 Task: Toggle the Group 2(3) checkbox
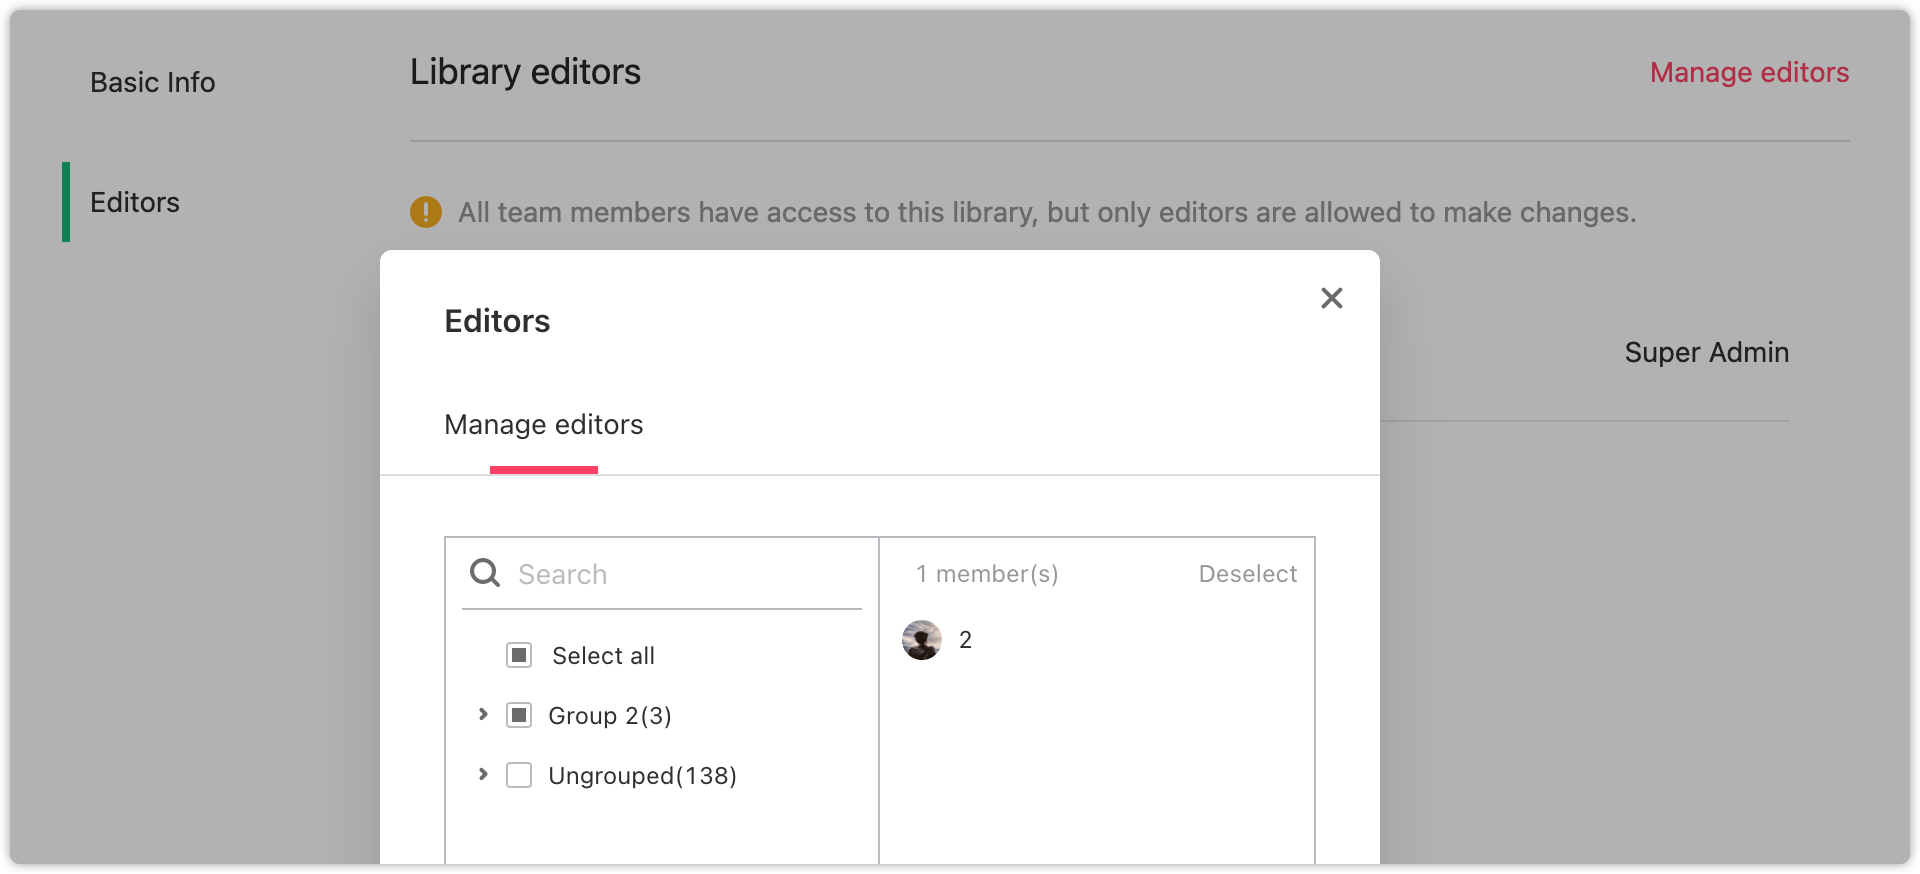[519, 715]
